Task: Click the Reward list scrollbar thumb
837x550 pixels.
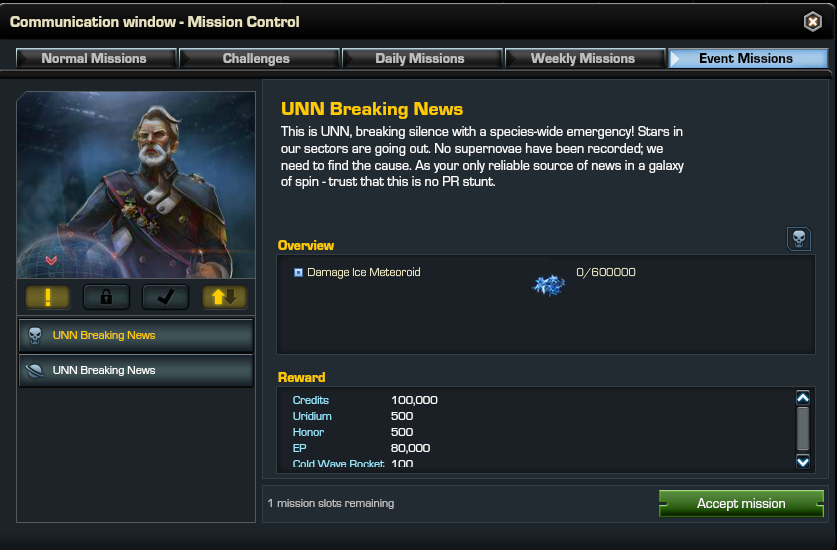Action: tap(803, 429)
